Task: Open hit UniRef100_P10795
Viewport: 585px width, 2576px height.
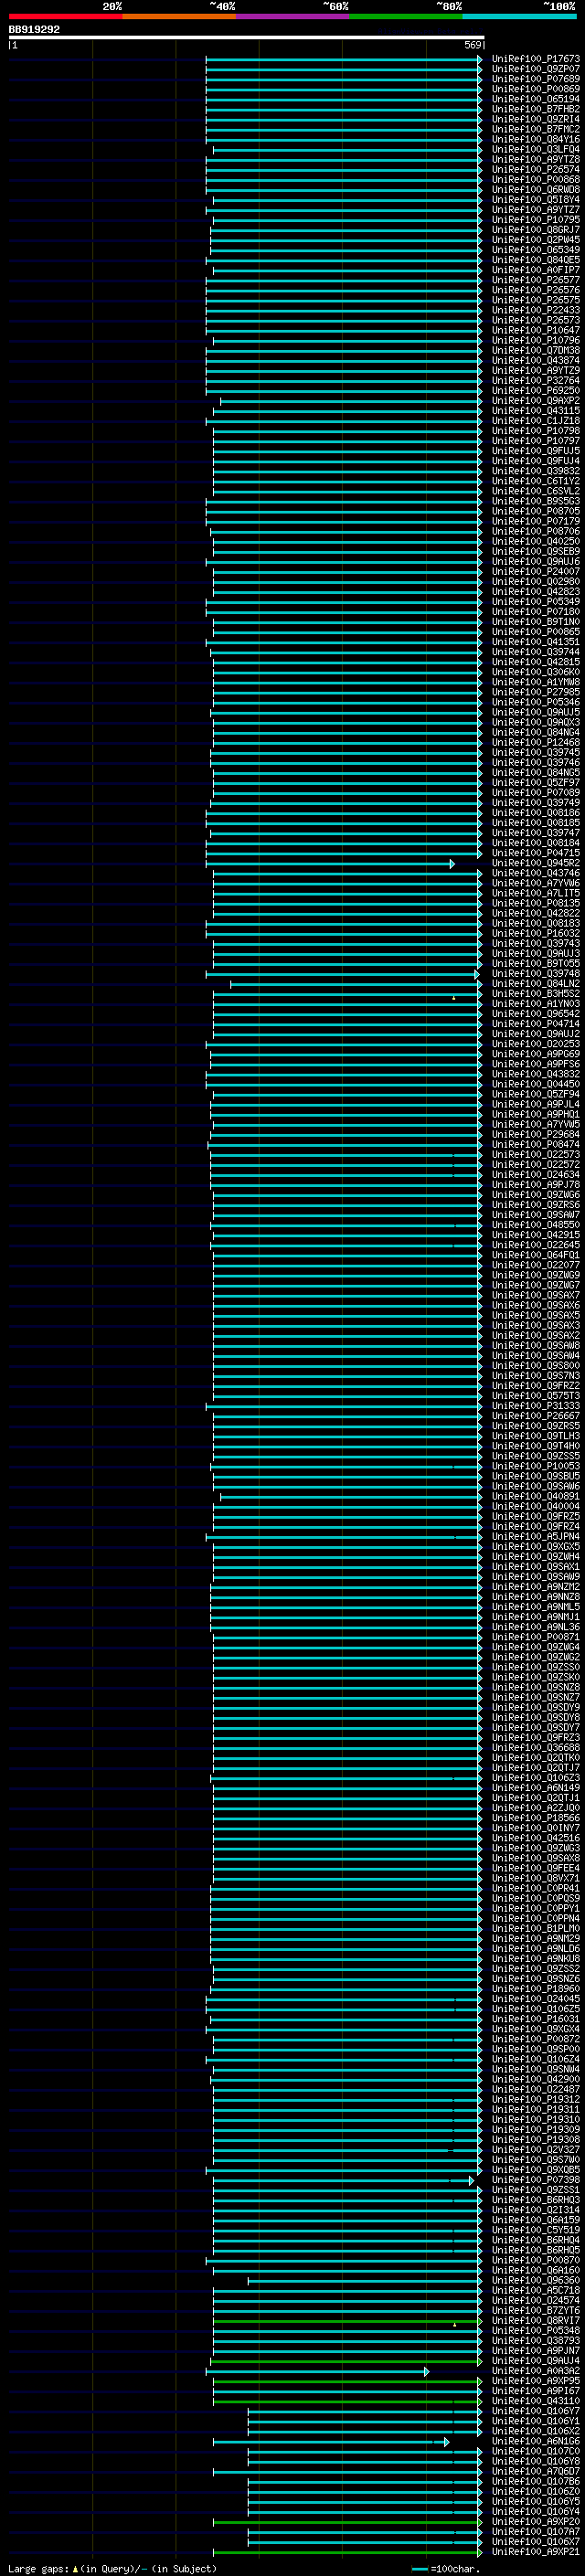Action: (535, 220)
